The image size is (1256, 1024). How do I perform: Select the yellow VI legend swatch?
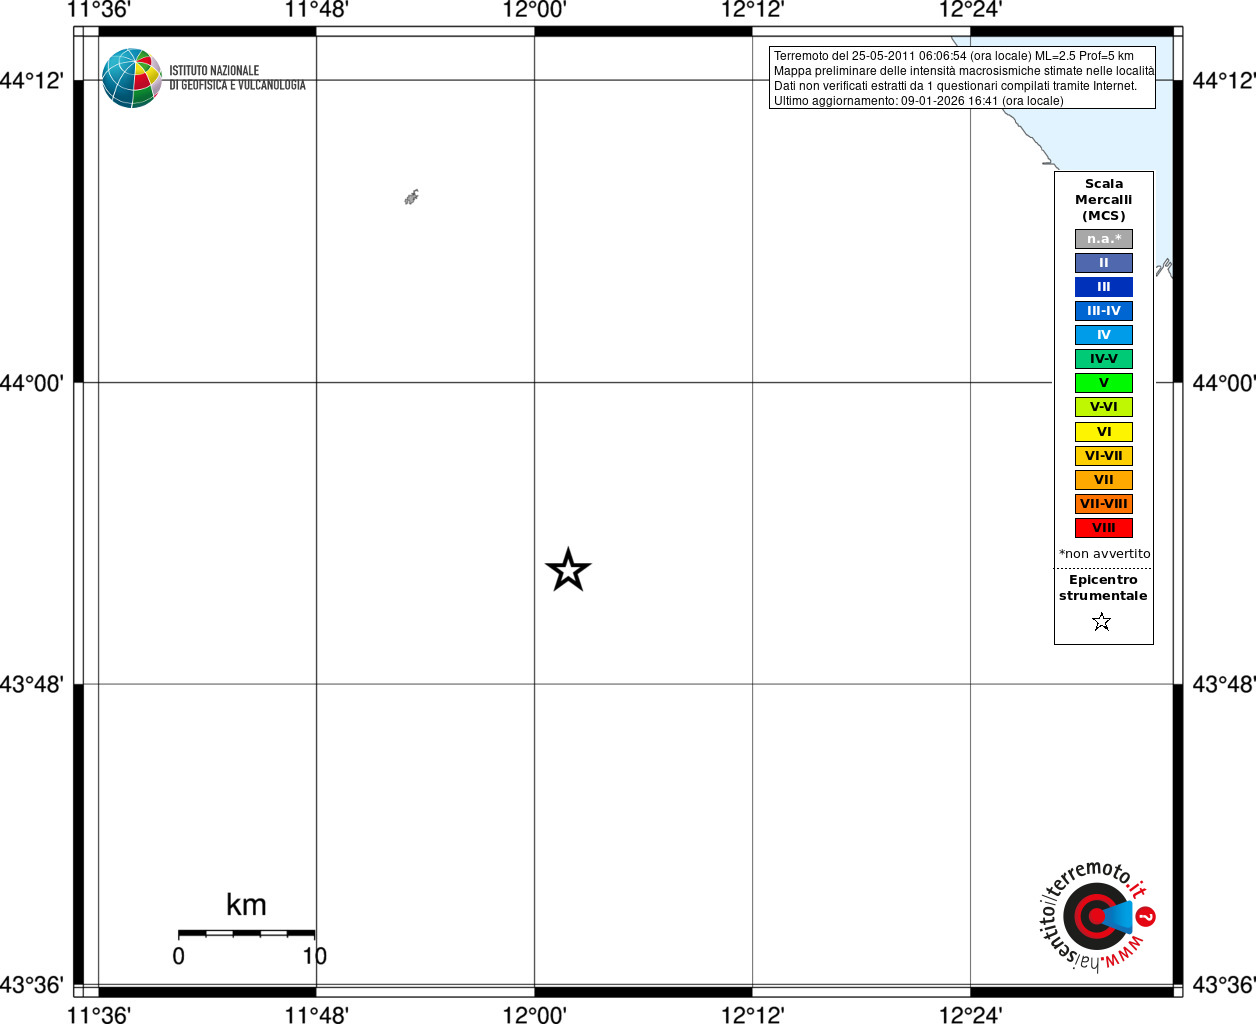[1104, 432]
